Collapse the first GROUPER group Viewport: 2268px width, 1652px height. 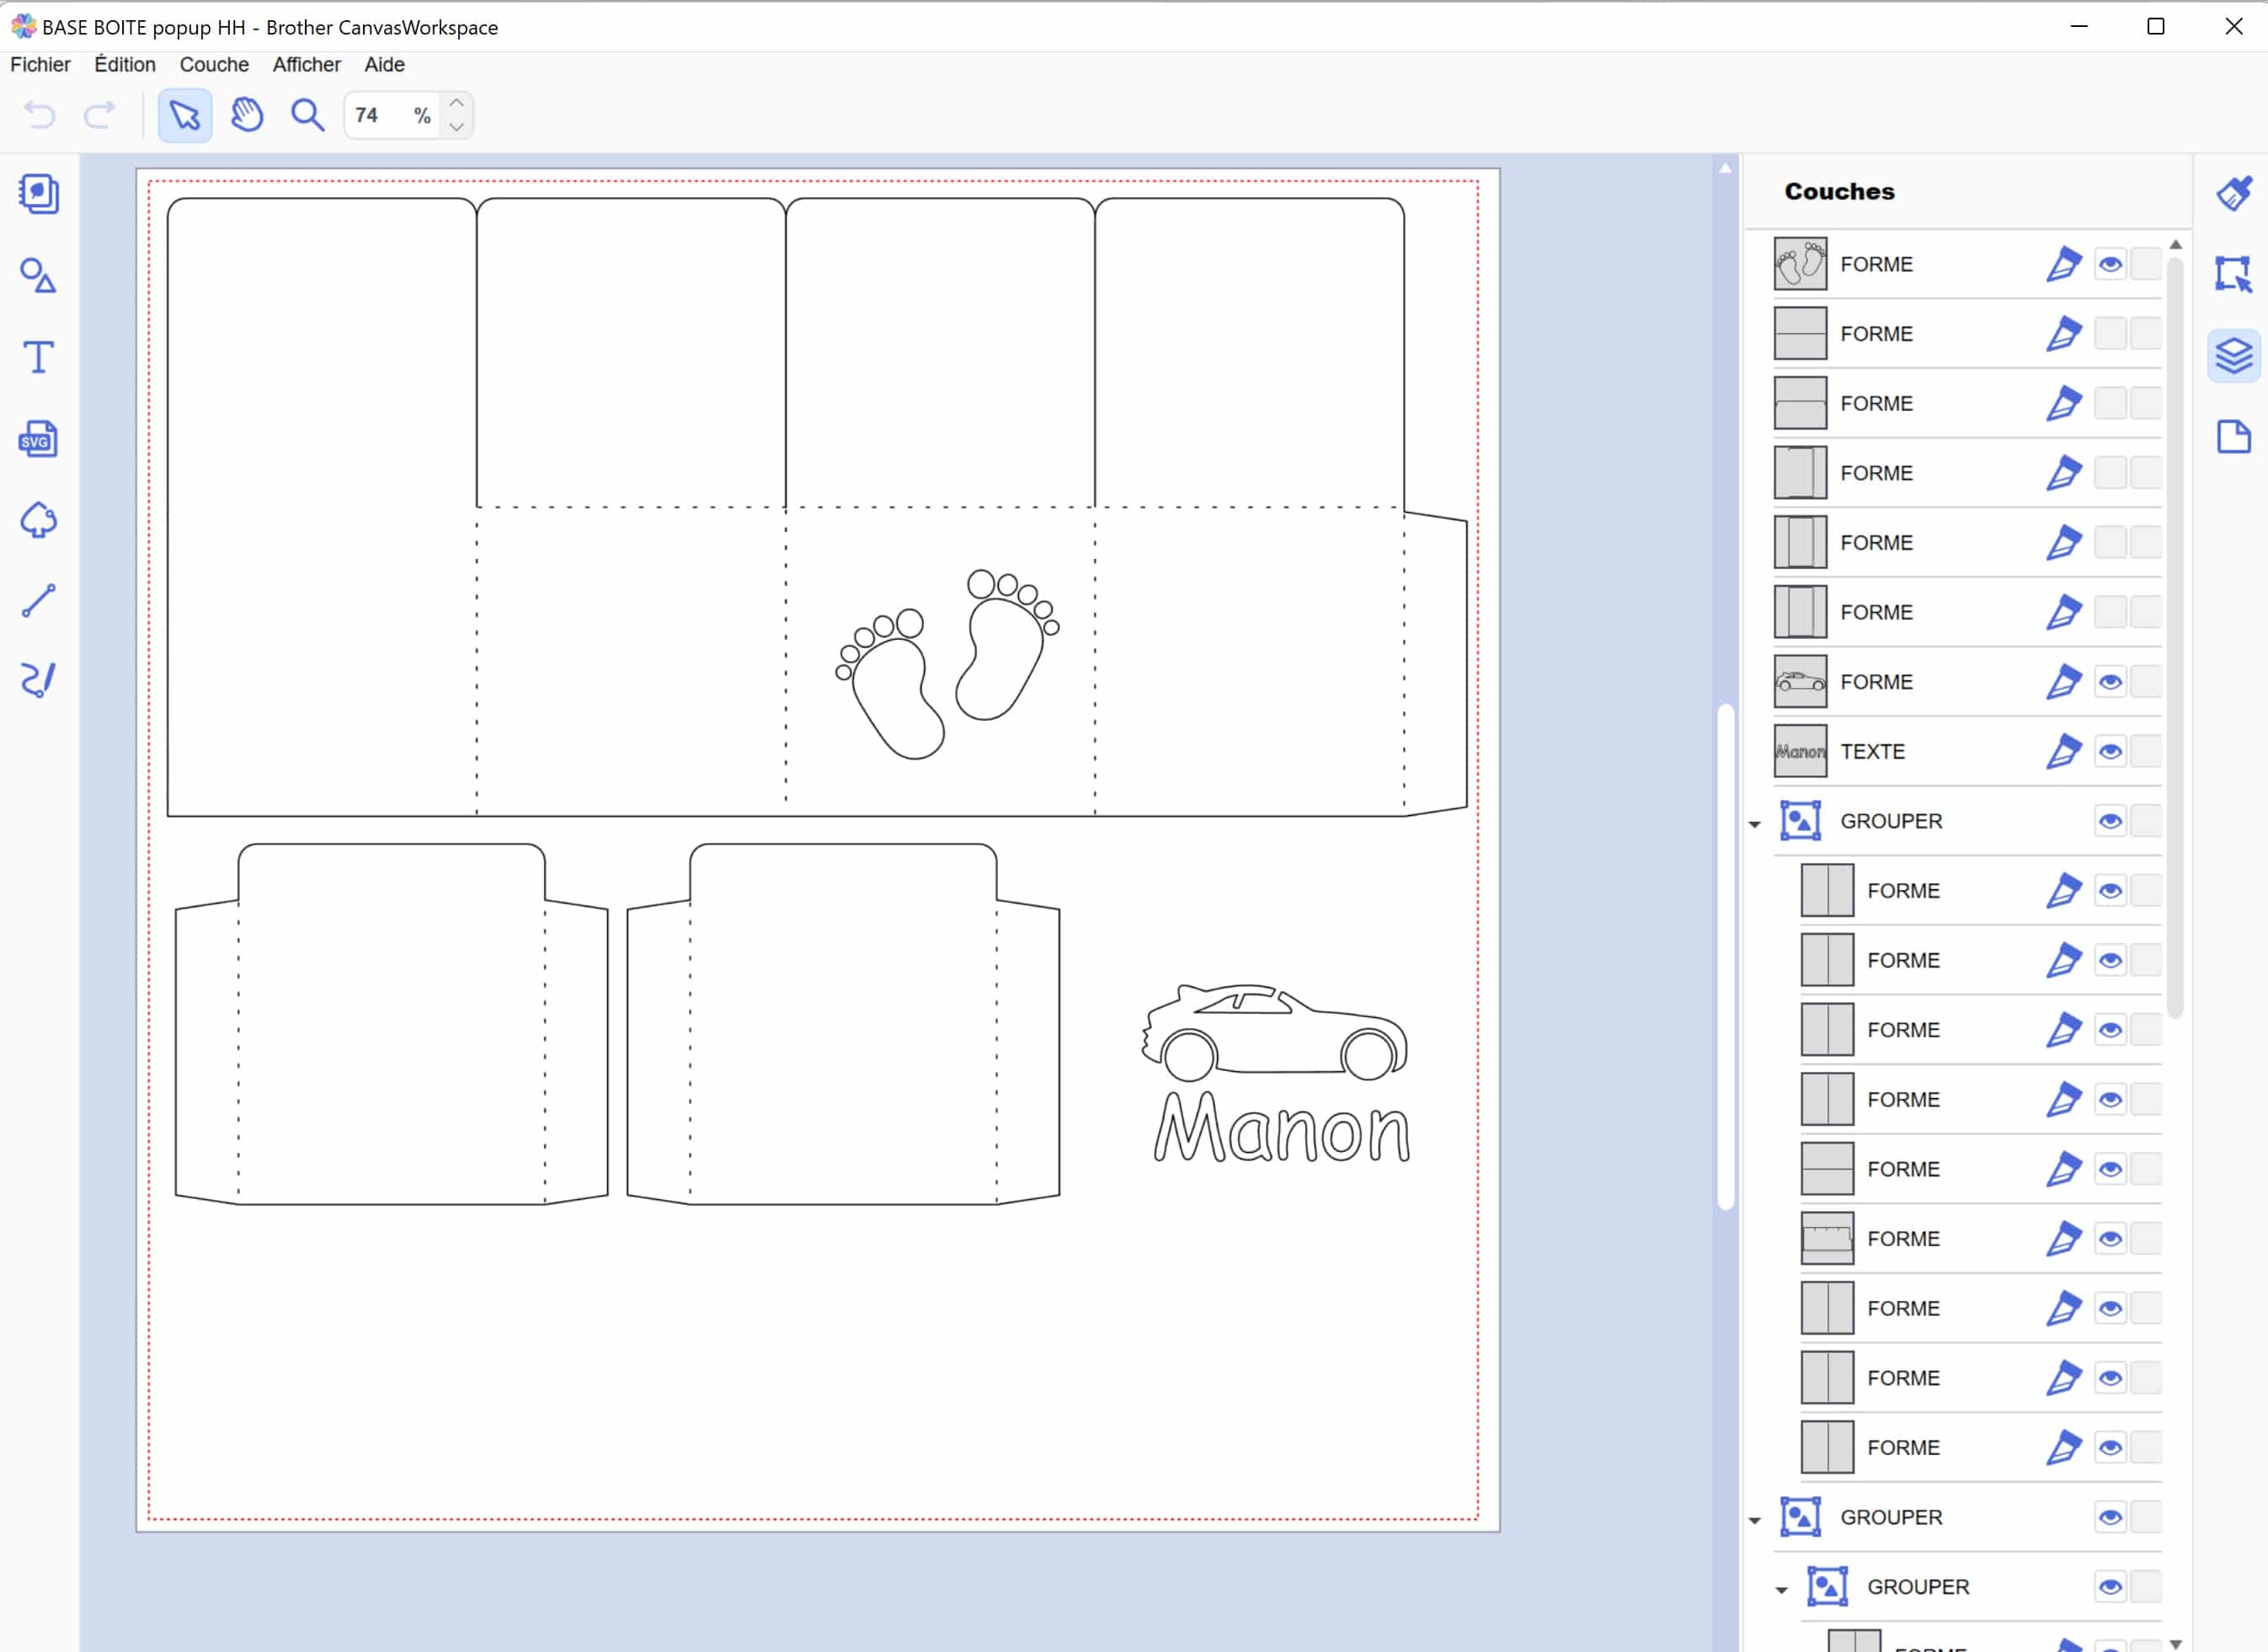pyautogui.click(x=1755, y=824)
